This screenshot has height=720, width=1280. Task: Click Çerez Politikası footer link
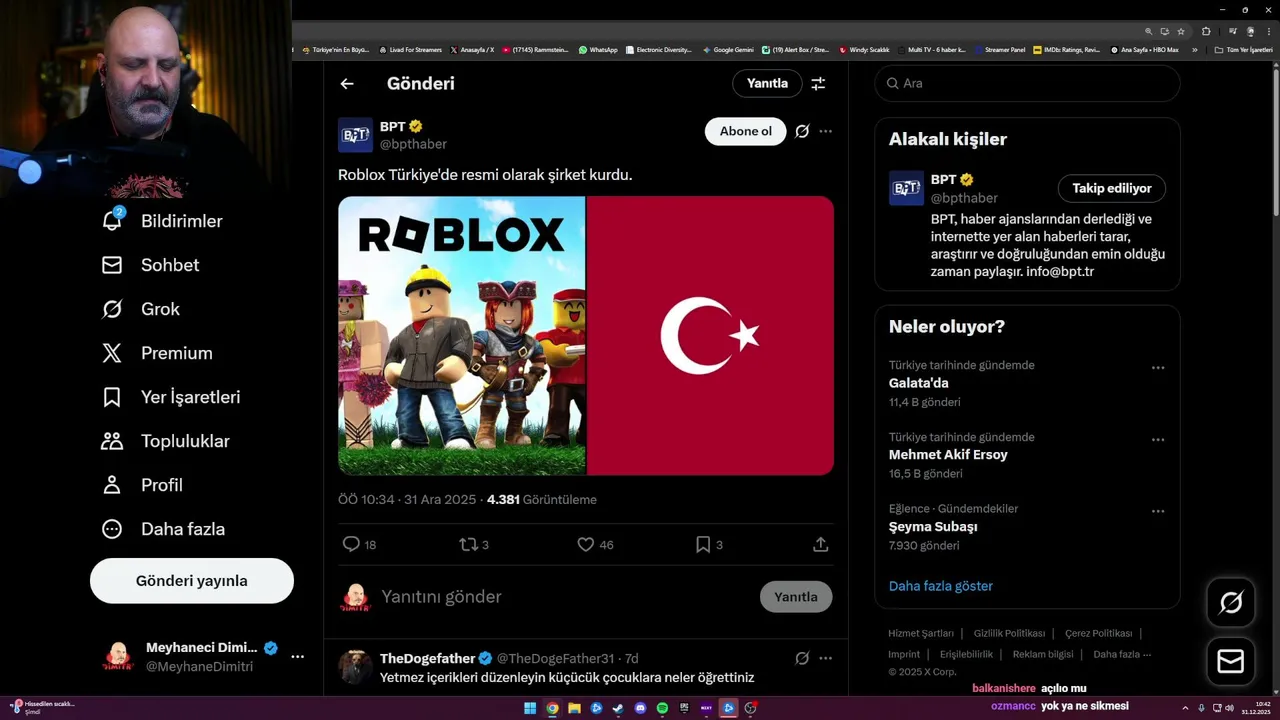click(1098, 633)
